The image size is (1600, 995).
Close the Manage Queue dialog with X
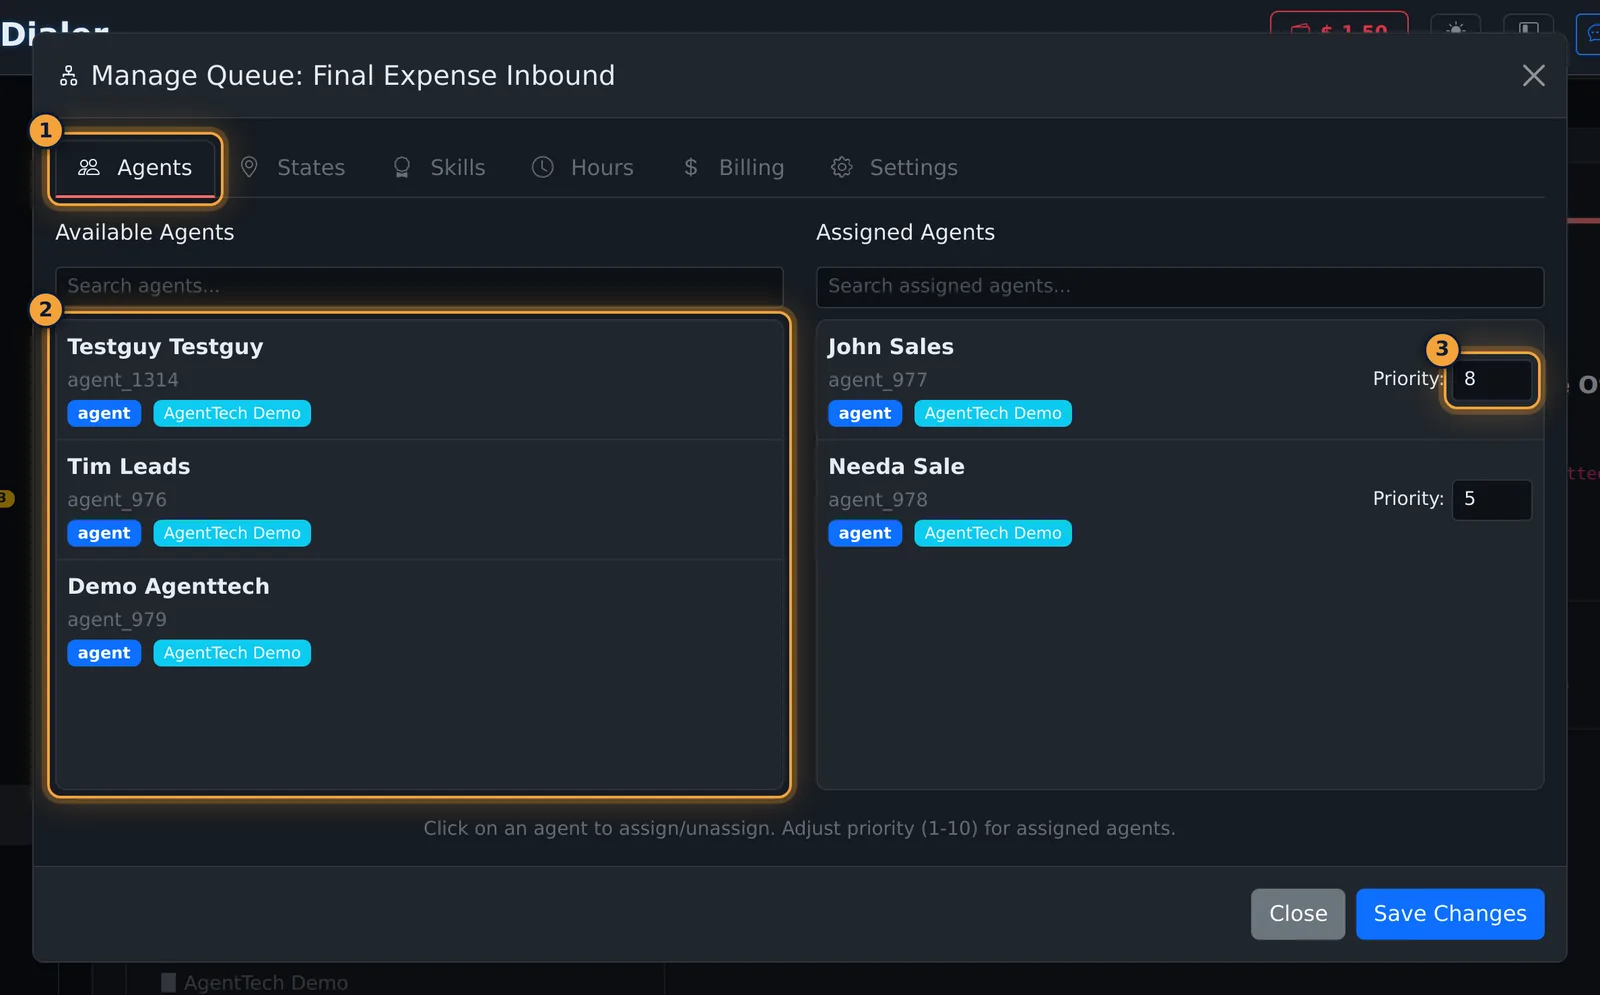(x=1533, y=76)
